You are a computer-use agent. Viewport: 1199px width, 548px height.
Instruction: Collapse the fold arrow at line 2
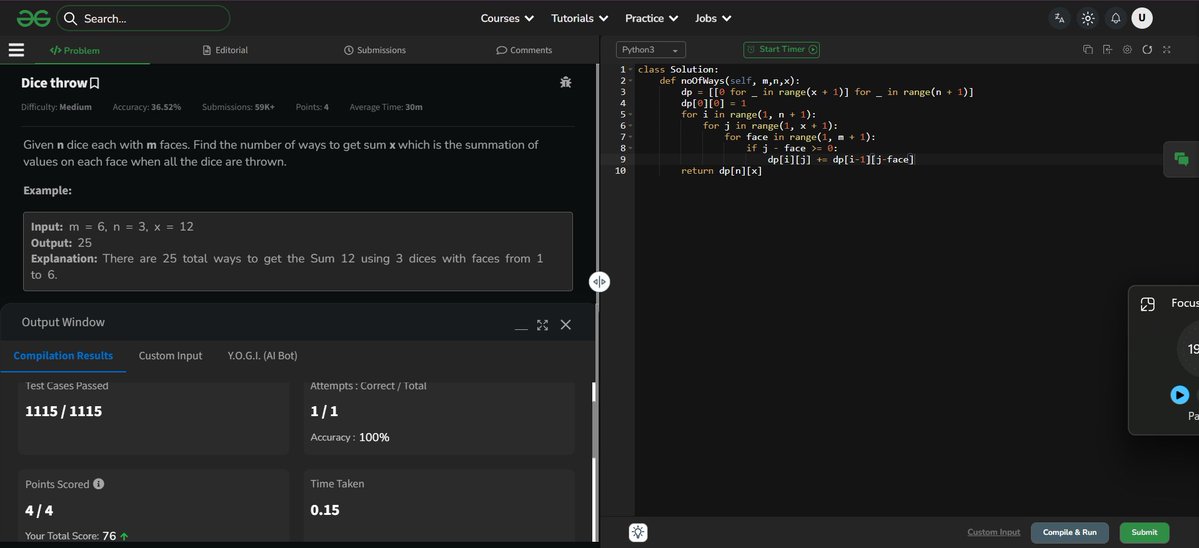[x=629, y=81]
